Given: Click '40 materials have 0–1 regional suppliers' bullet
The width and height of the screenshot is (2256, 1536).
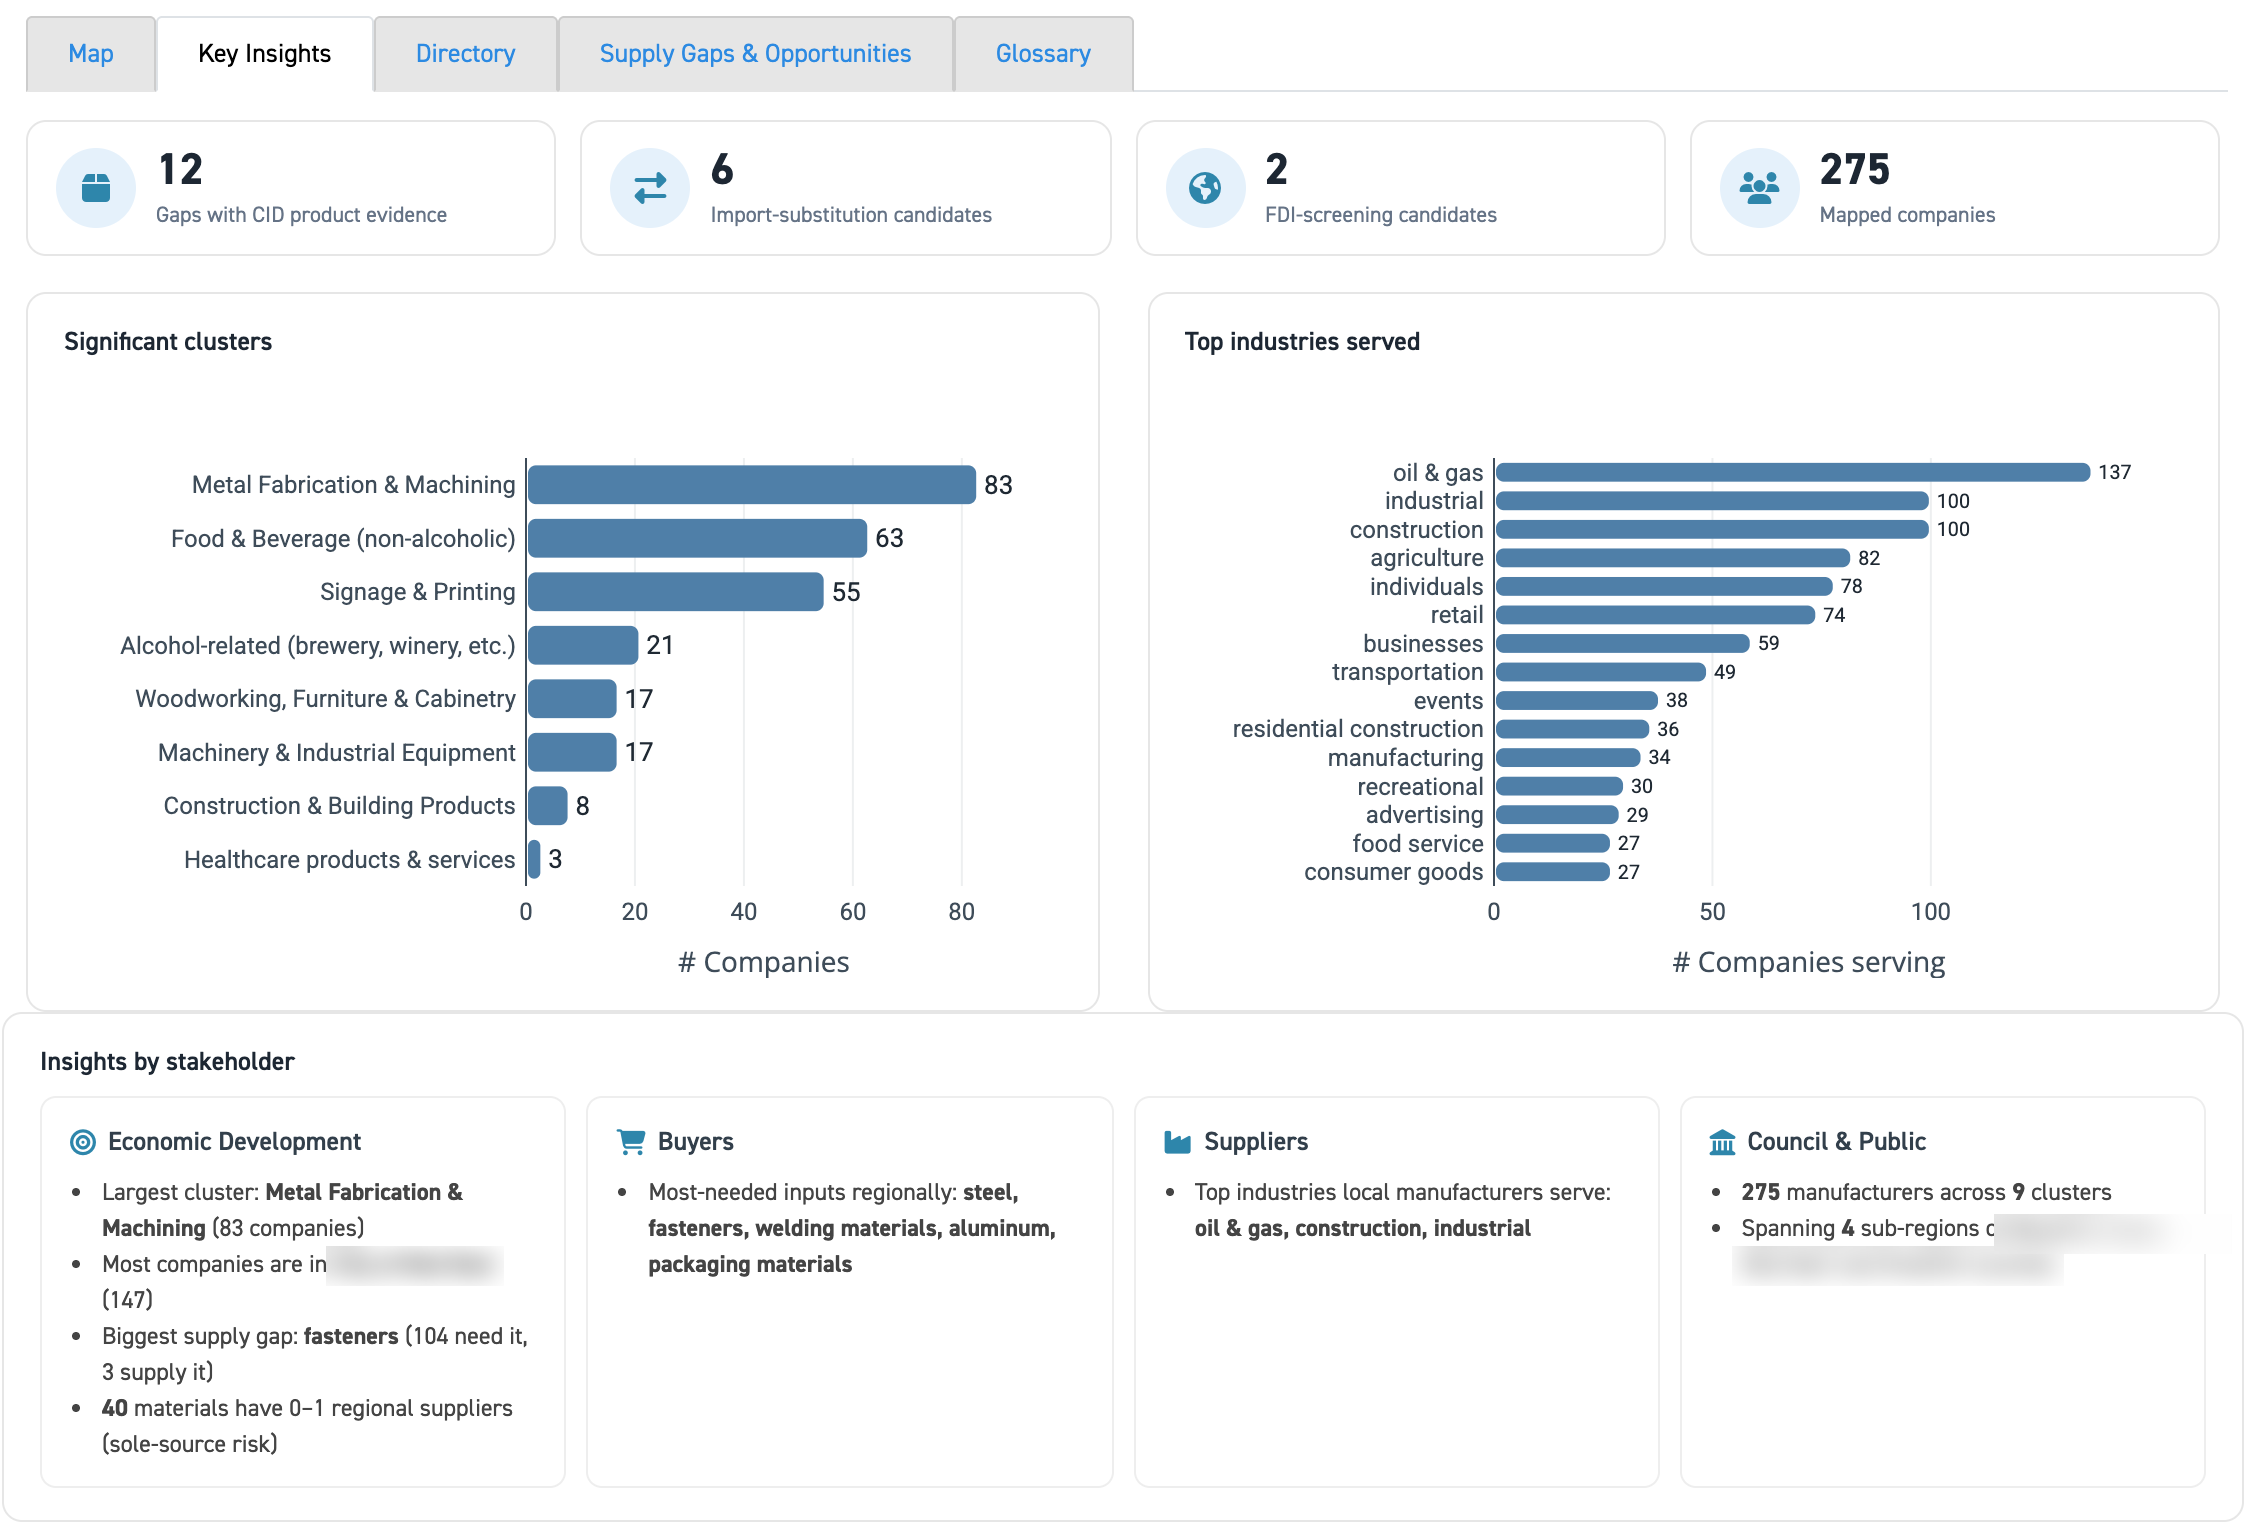Looking at the screenshot, I should coord(307,1426).
